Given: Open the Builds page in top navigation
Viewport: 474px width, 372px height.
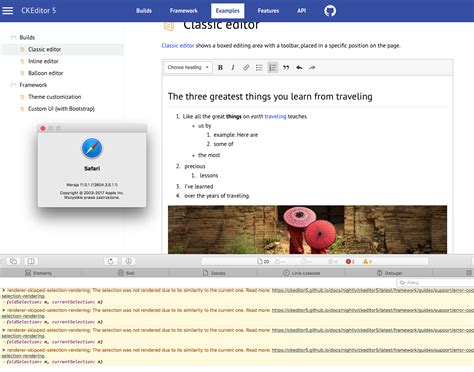Looking at the screenshot, I should click(144, 11).
